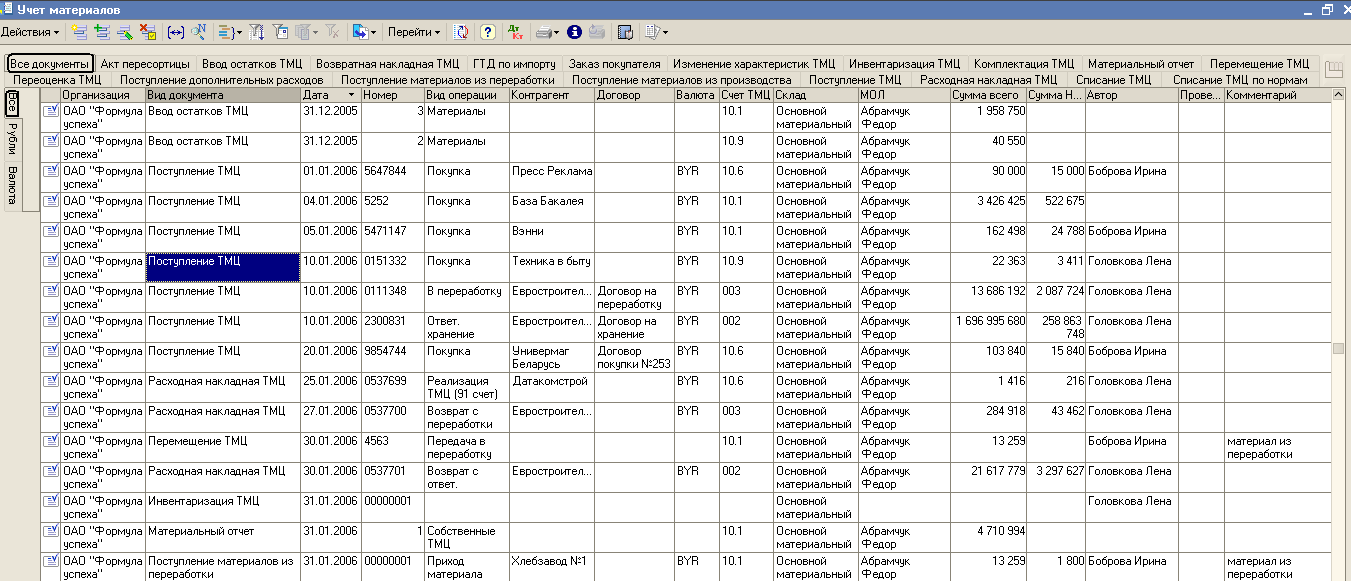The width and height of the screenshot is (1351, 581).
Task: Open help with the question mark icon
Action: pyautogui.click(x=487, y=32)
